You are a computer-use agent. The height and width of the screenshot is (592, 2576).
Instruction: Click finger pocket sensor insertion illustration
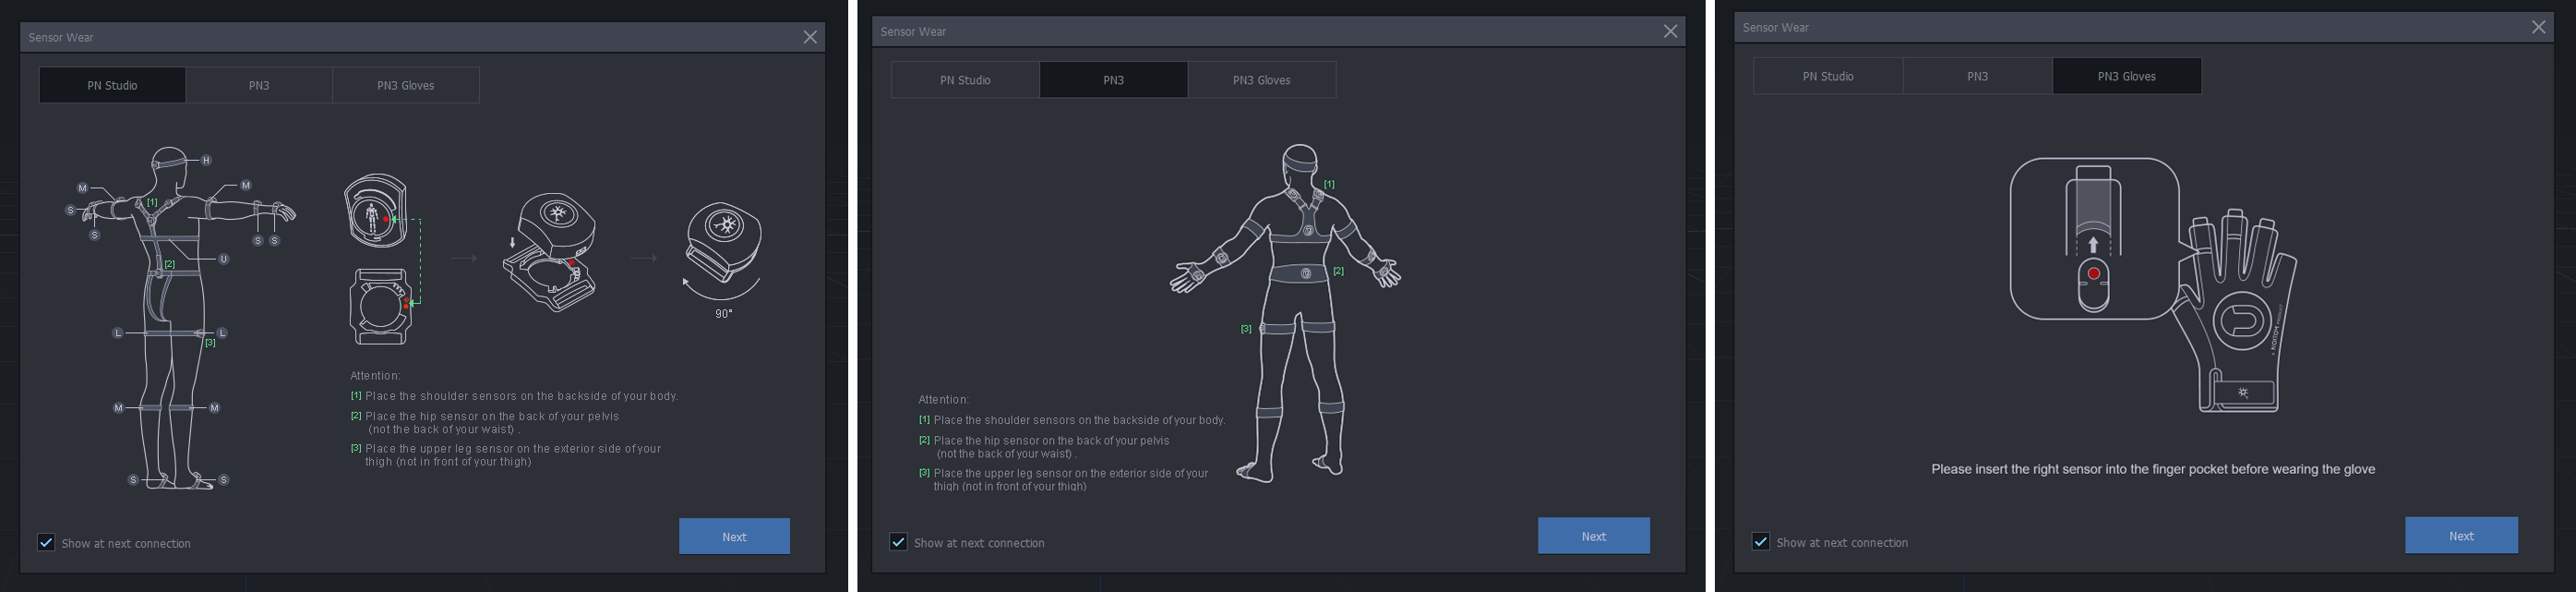pyautogui.click(x=2094, y=238)
